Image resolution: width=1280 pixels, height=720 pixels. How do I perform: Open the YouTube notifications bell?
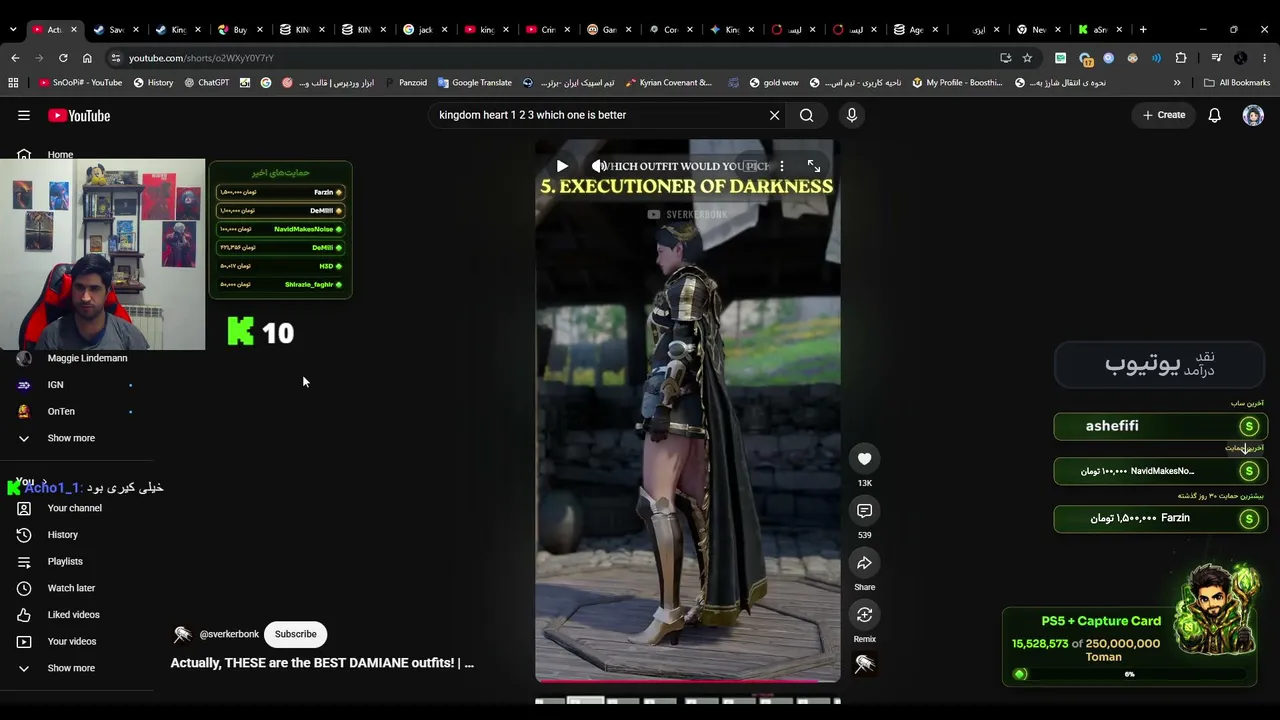[1214, 115]
